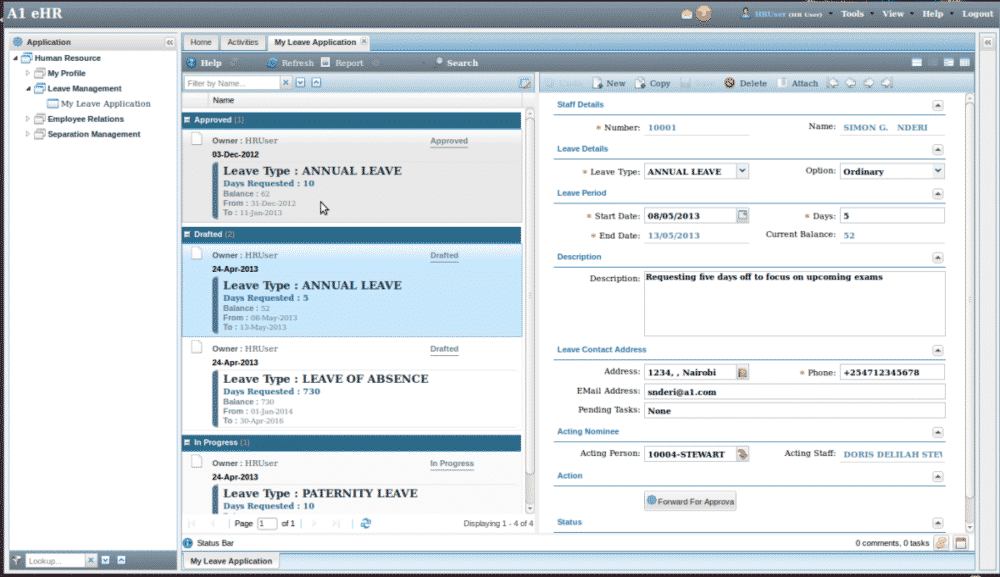Click the Copy record icon
This screenshot has width=1000, height=577.
click(x=652, y=84)
